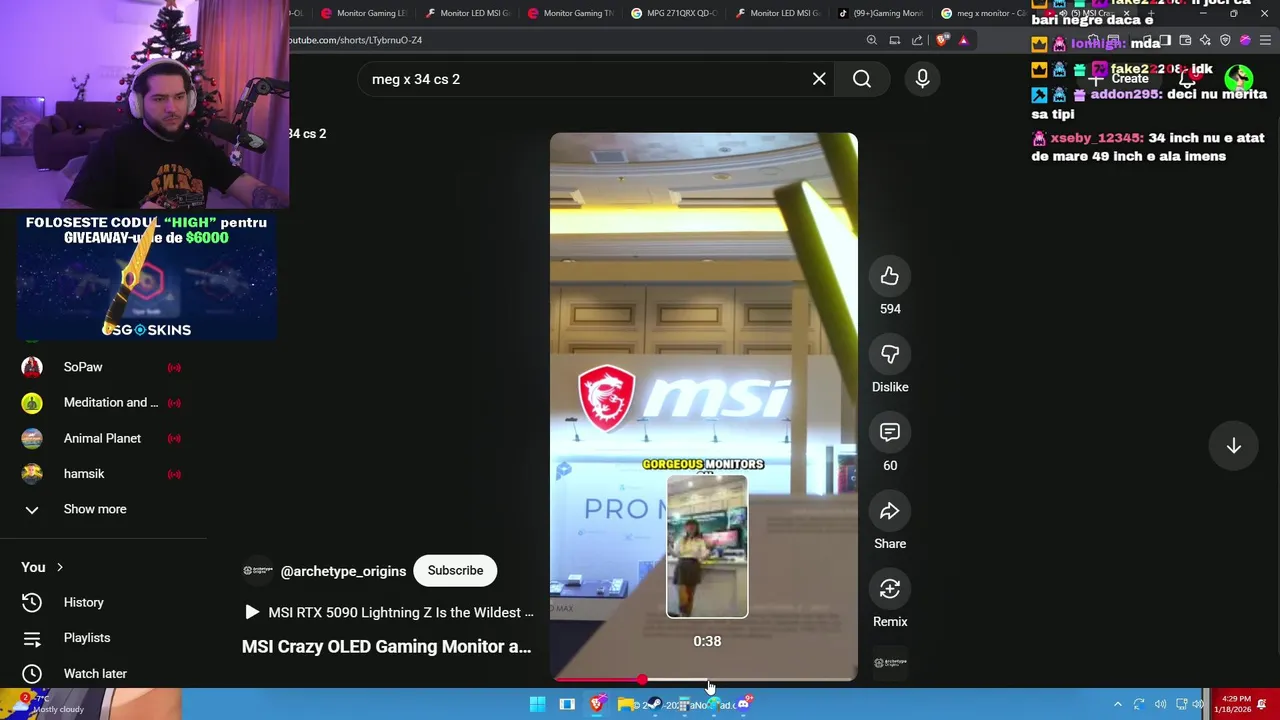Switch to meg x monitor Google tab
Viewport: 1280px width, 720px height.
(x=984, y=13)
